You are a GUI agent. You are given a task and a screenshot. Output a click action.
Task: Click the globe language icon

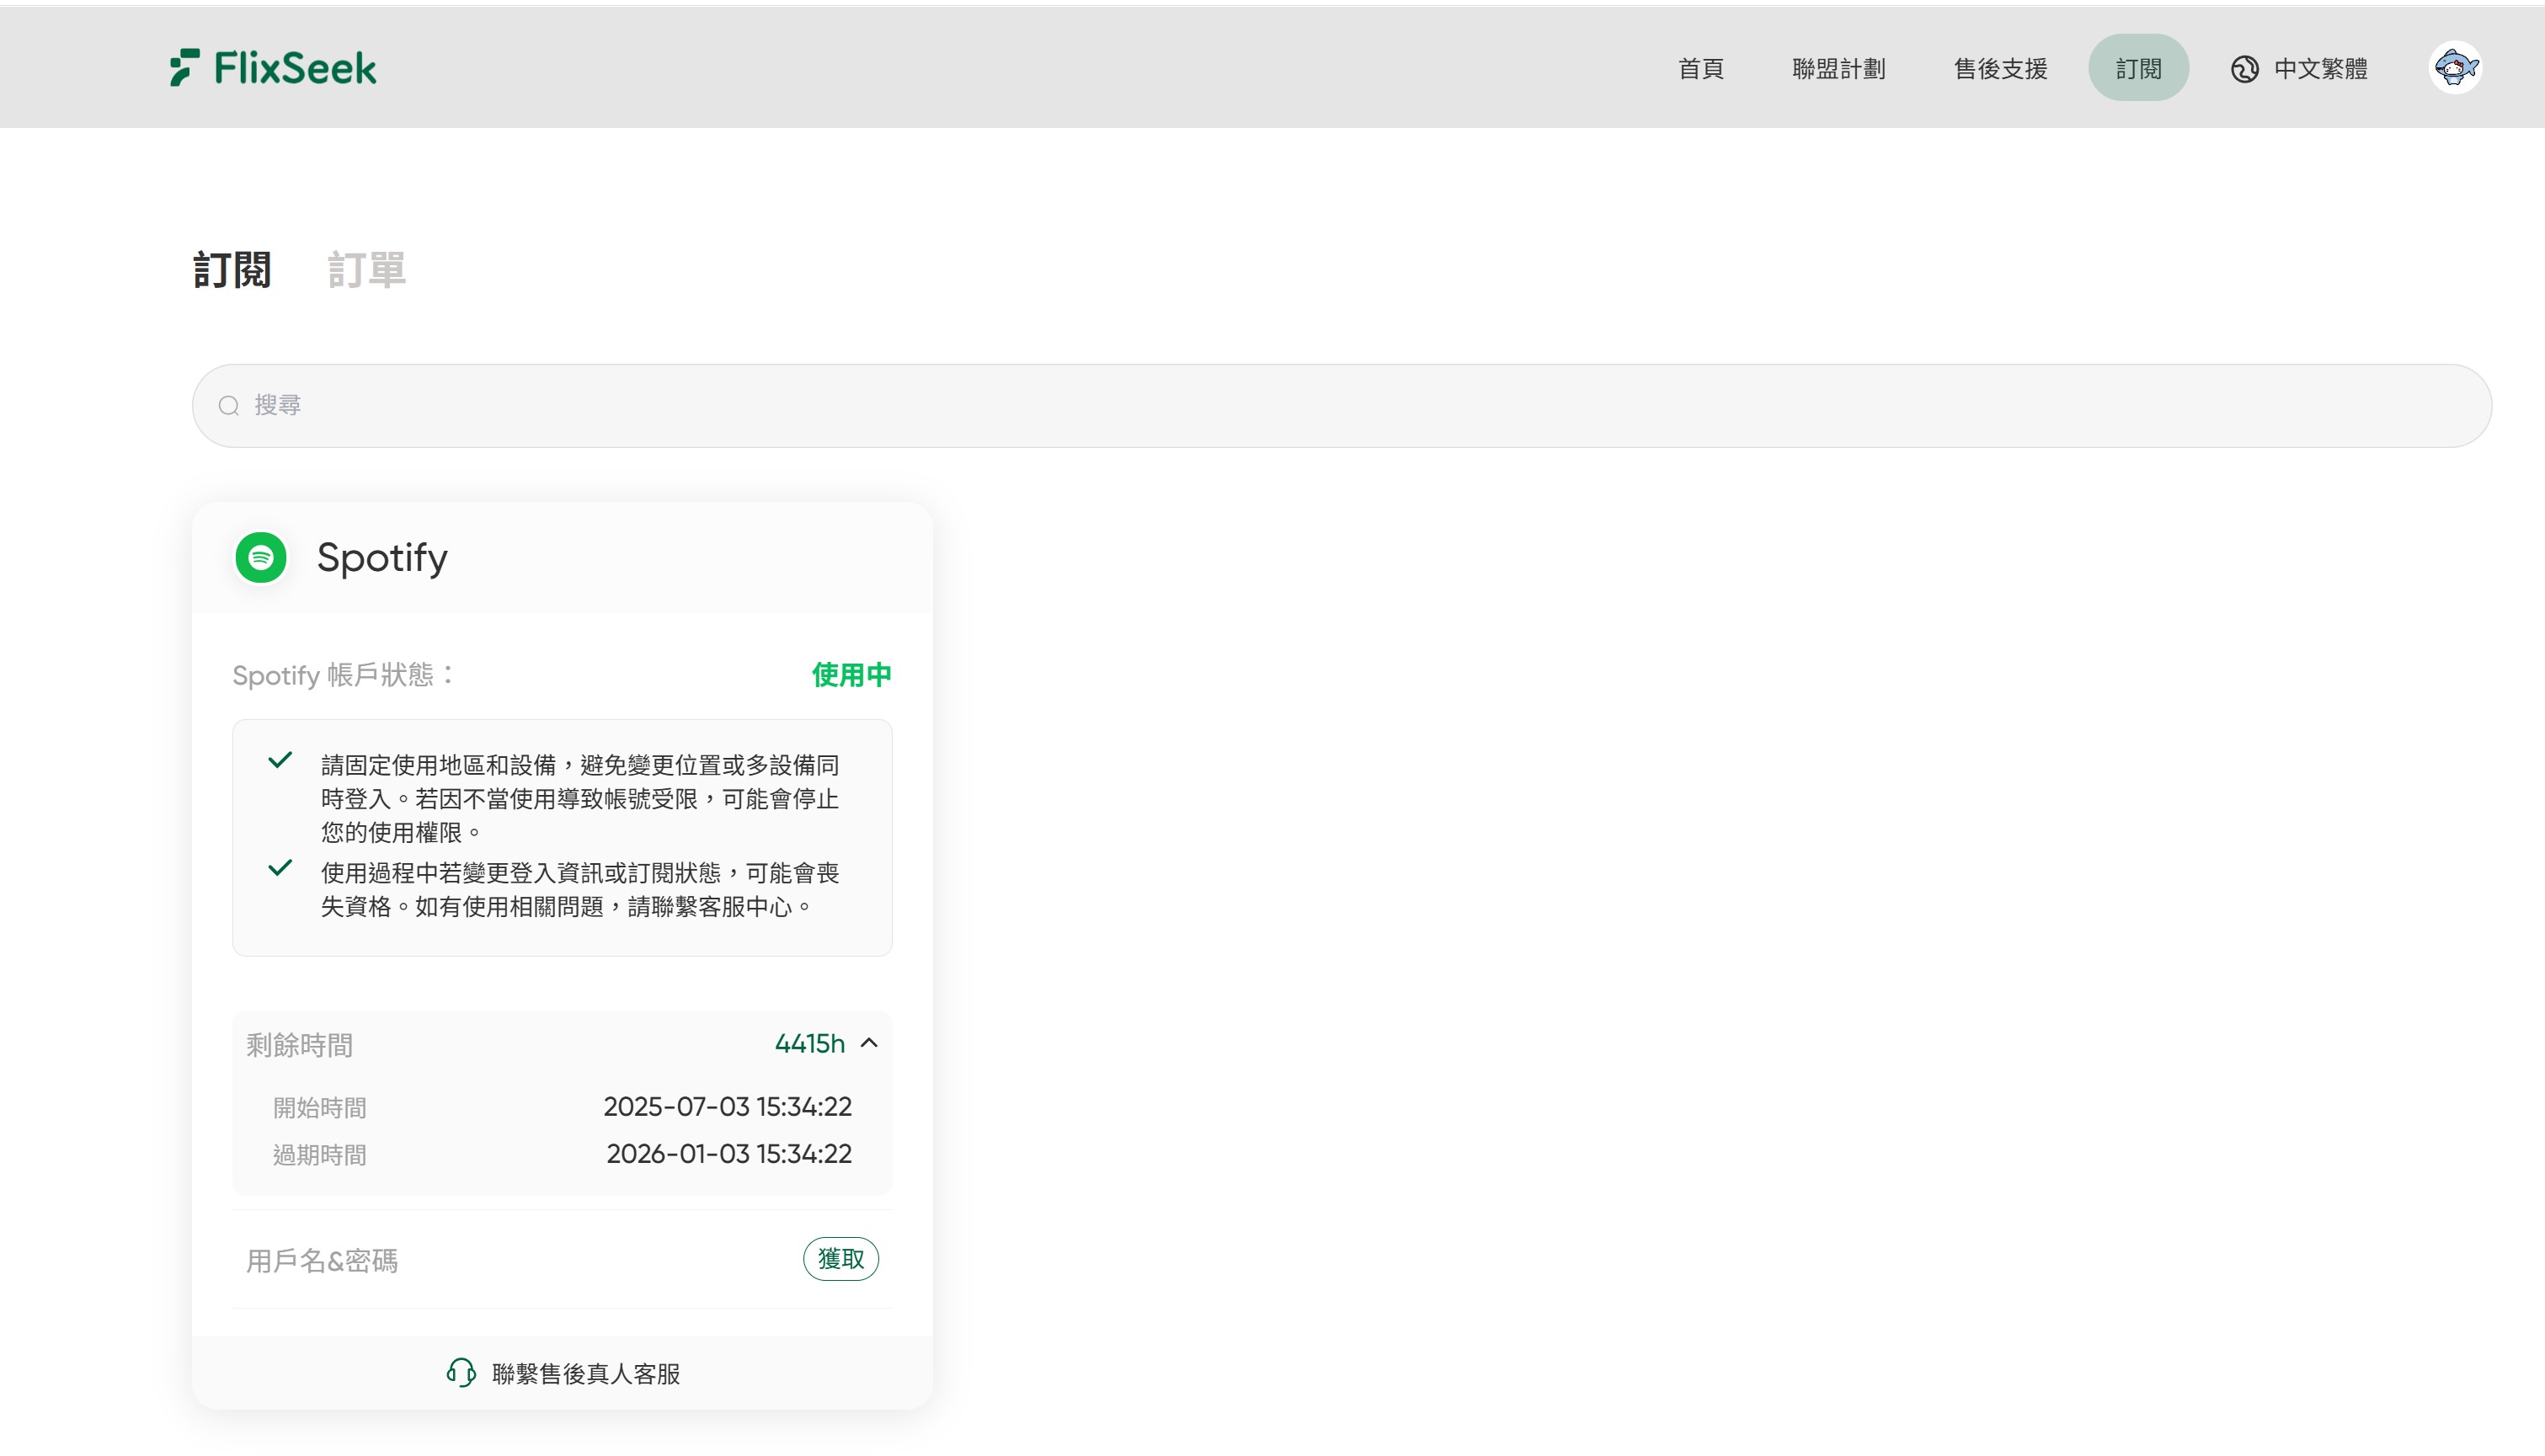[x=2244, y=69]
